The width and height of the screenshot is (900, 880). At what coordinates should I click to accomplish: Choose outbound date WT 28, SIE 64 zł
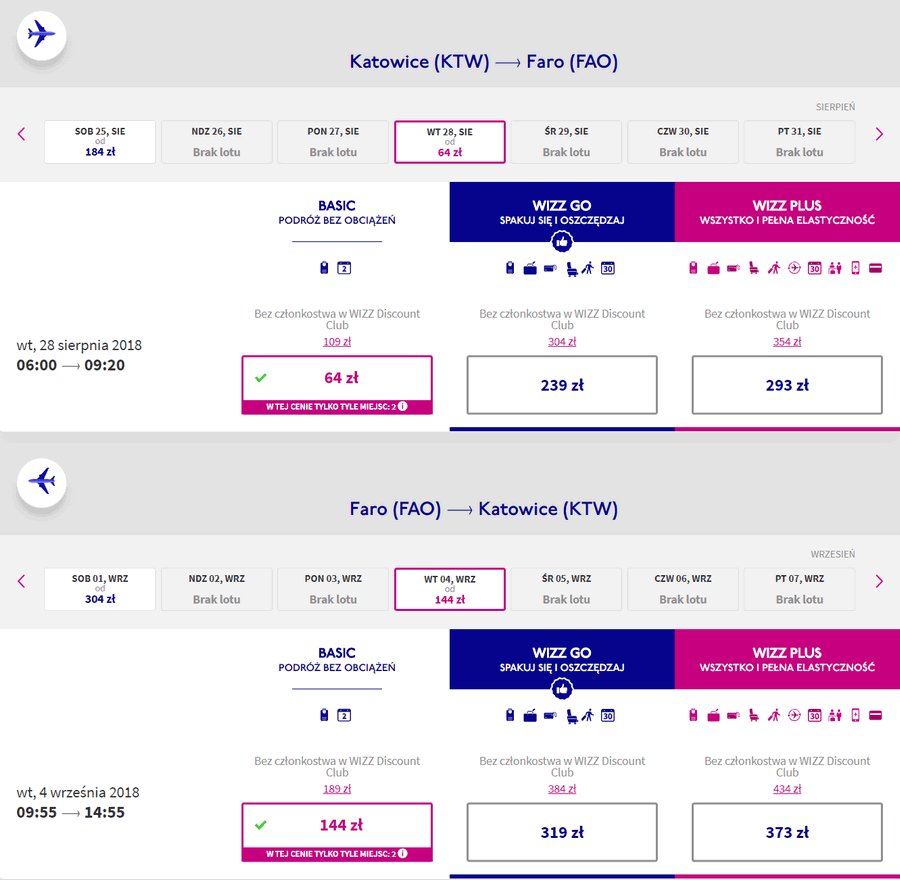[449, 142]
